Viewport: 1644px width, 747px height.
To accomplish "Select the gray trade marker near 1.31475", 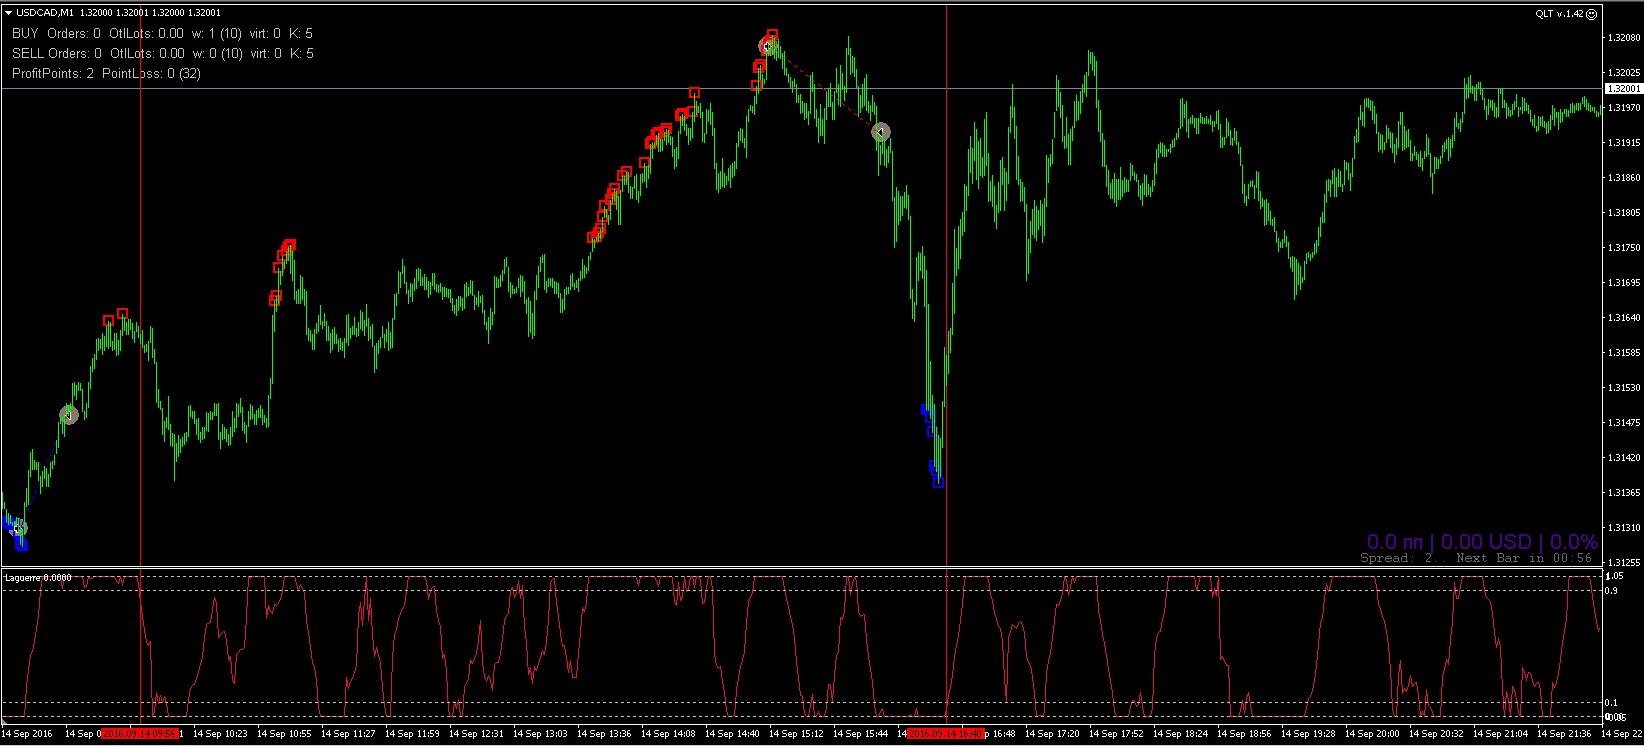I will click(x=69, y=415).
